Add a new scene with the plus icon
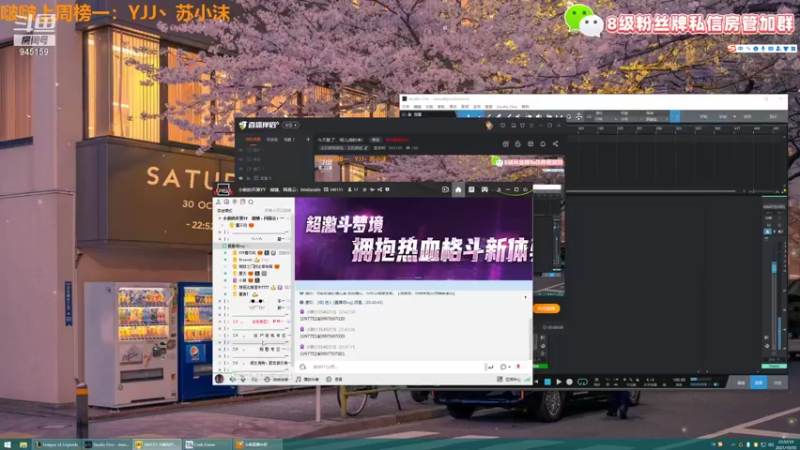This screenshot has width=800, height=450. (308, 139)
